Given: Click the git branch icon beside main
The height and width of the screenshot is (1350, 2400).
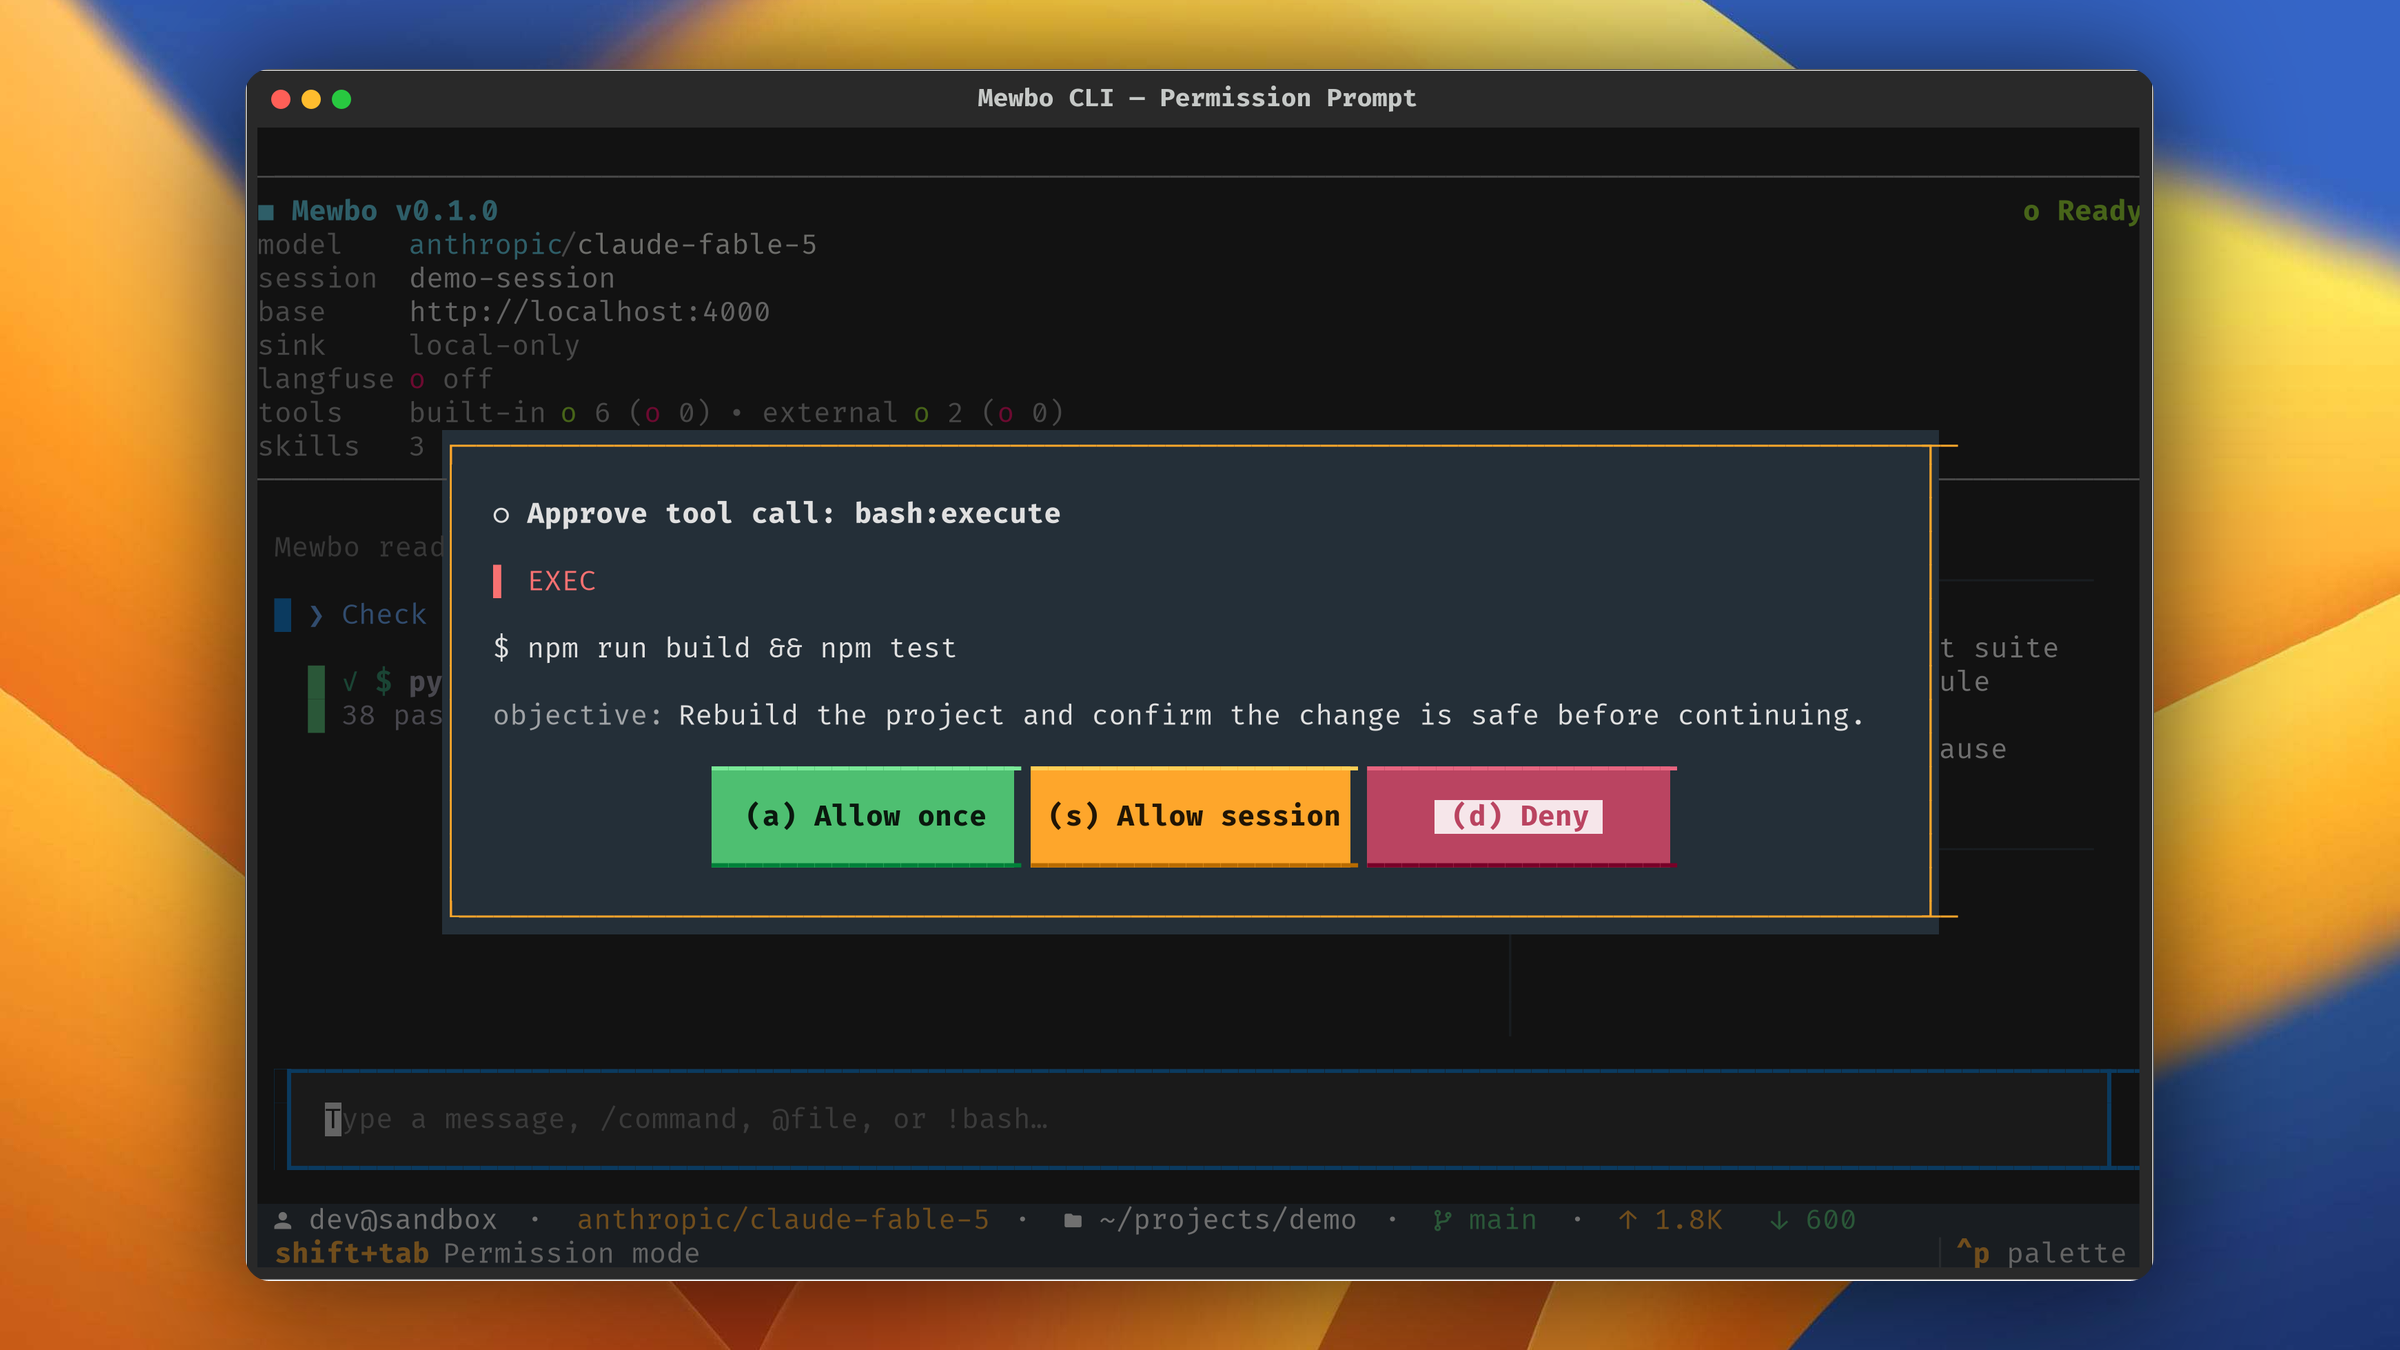Looking at the screenshot, I should pyautogui.click(x=1442, y=1220).
